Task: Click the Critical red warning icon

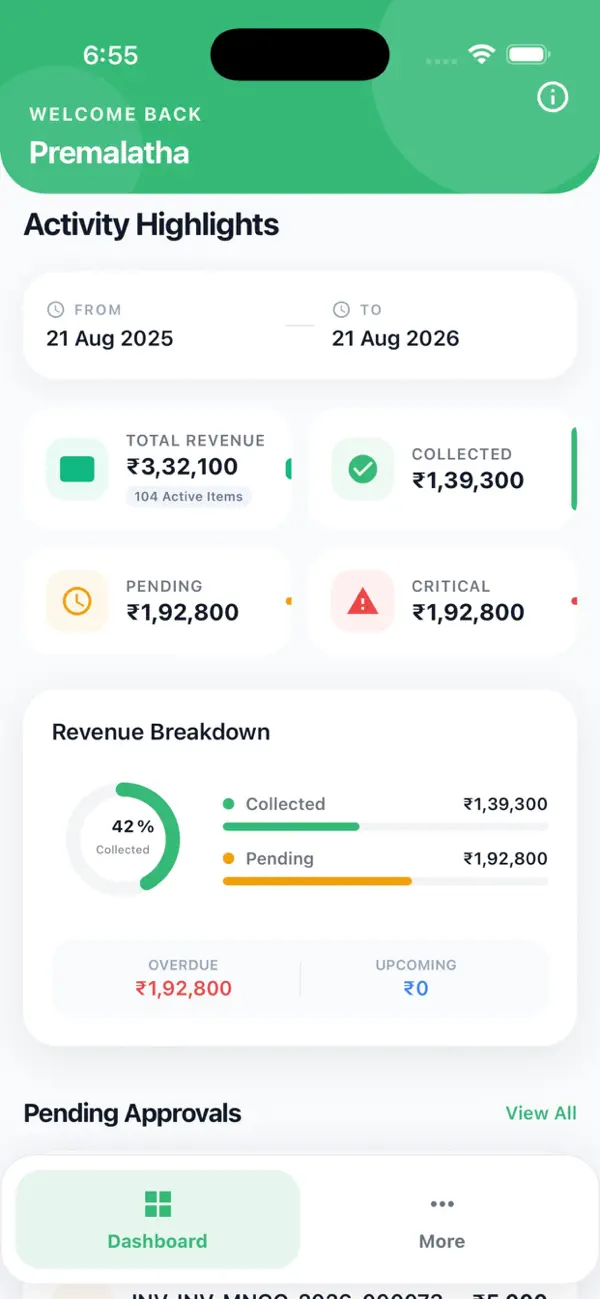Action: click(363, 601)
